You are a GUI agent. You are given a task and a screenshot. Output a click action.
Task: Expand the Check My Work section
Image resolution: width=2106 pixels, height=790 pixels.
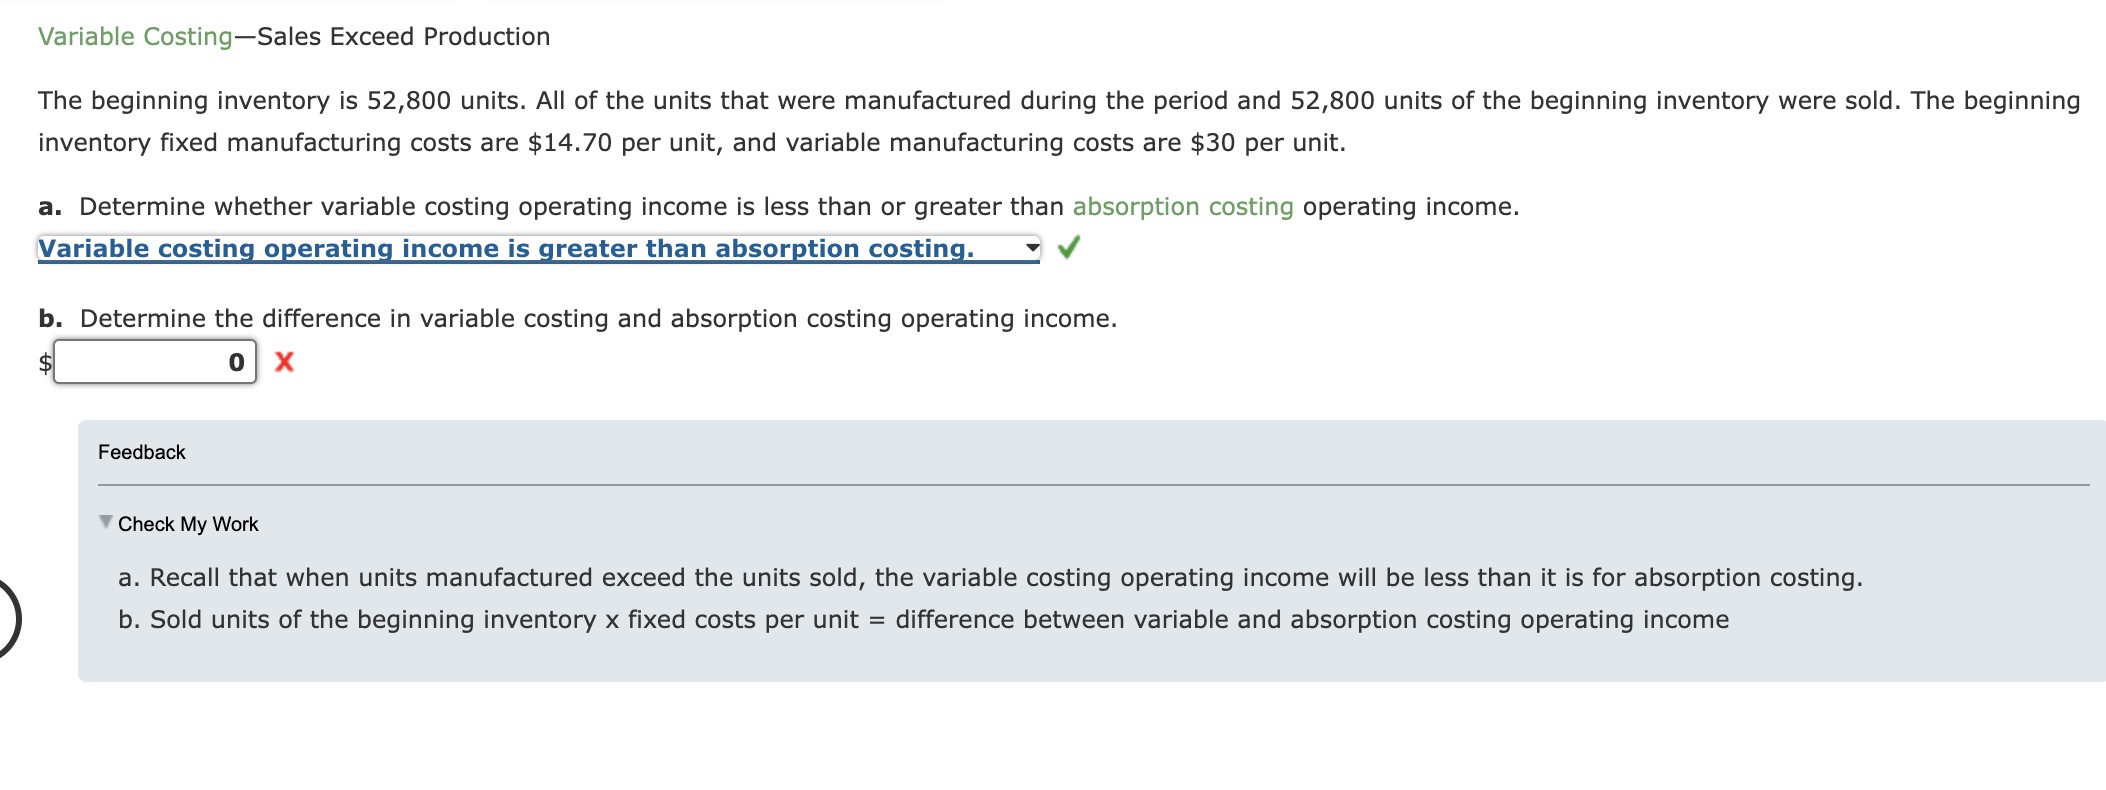click(187, 523)
